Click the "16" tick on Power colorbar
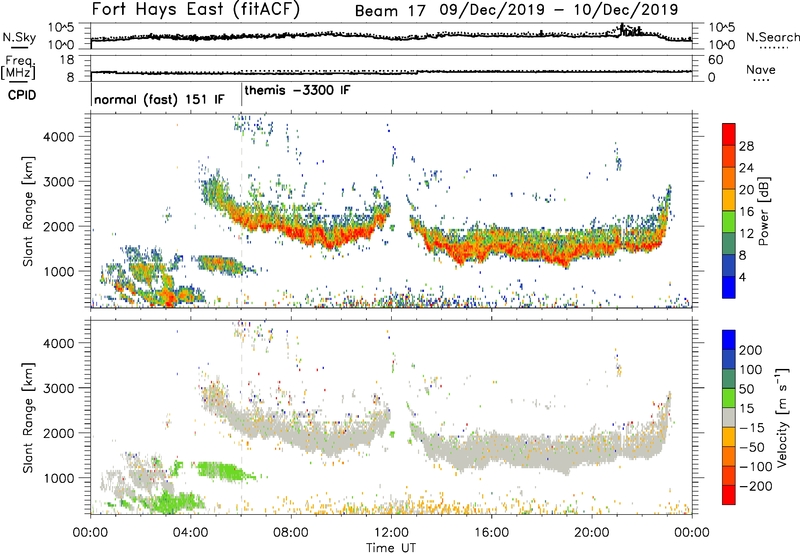Viewport: 800px width, 554px height. tap(746, 212)
